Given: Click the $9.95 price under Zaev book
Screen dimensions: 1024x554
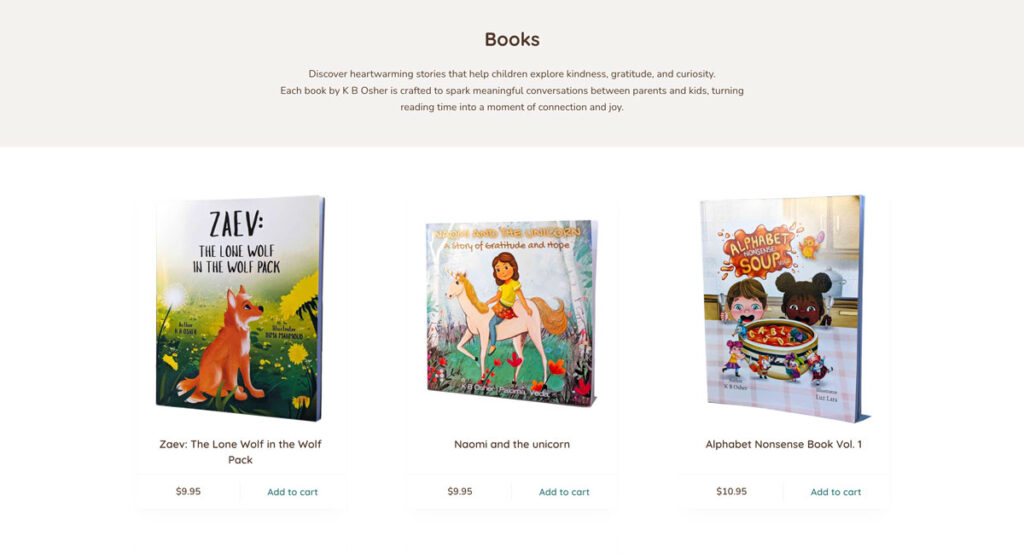Looking at the screenshot, I should point(188,491).
